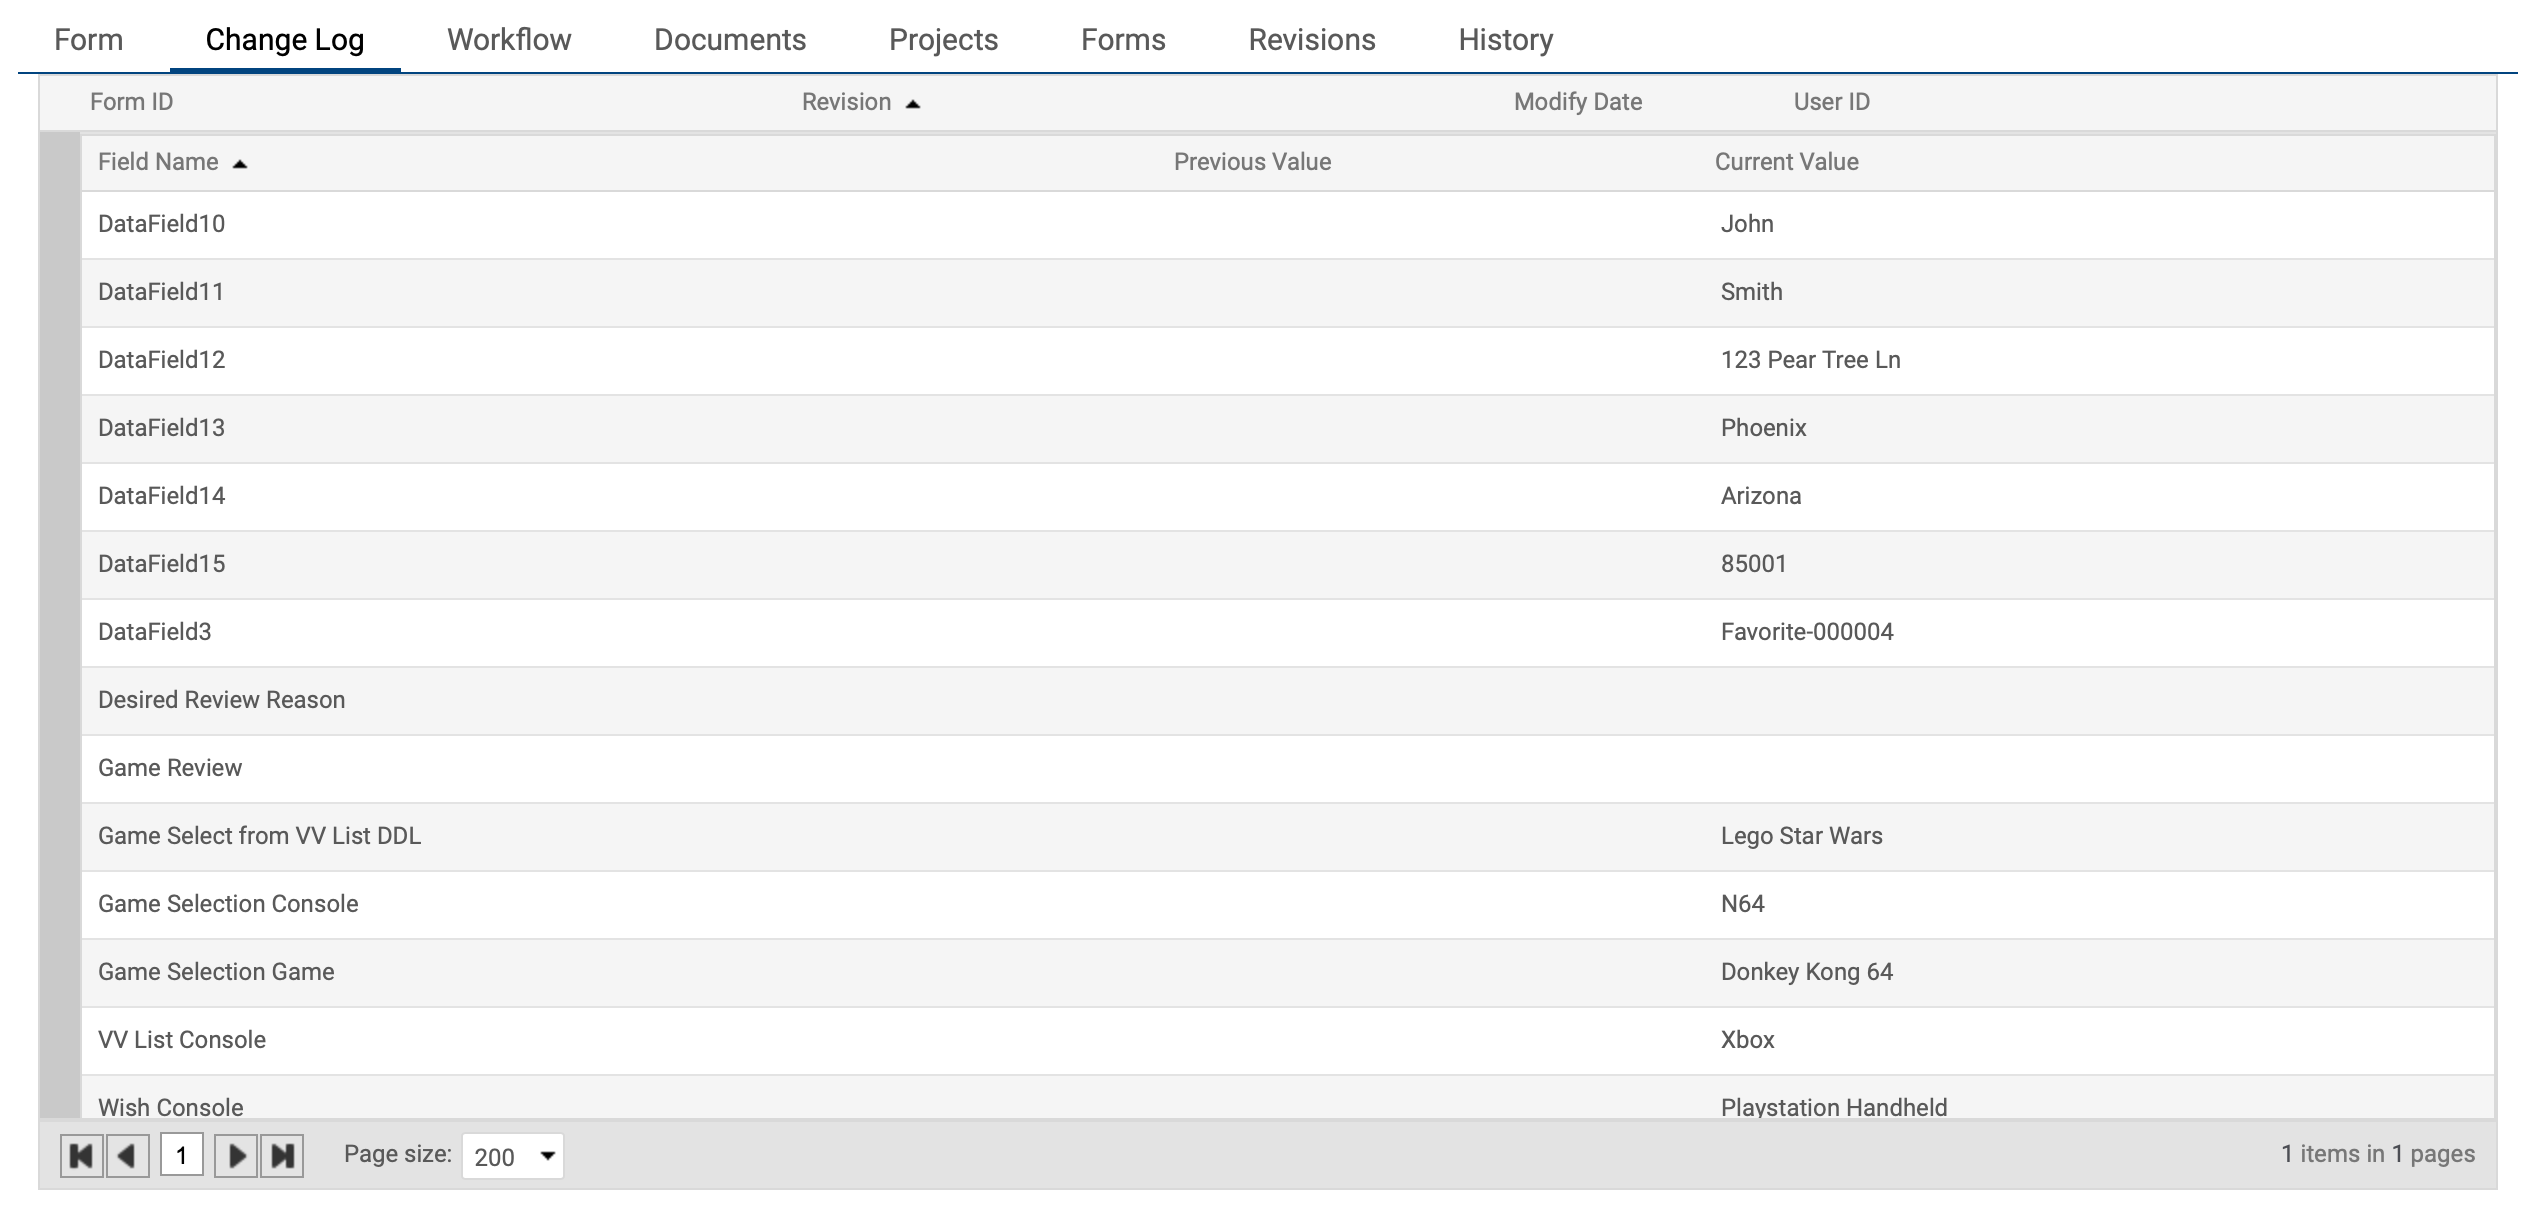
Task: Click the page number input box
Action: coord(182,1156)
